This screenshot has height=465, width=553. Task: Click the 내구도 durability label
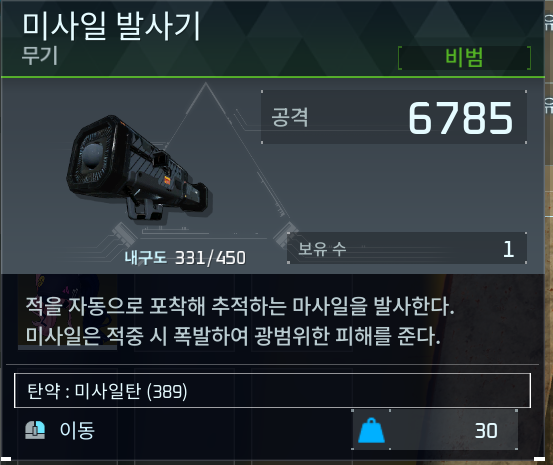coord(146,258)
